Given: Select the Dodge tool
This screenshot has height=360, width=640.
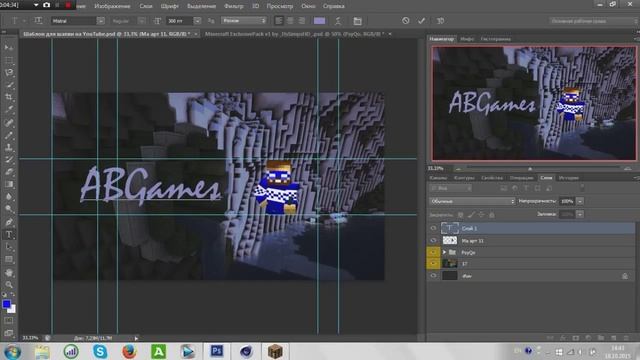Looking at the screenshot, I should pyautogui.click(x=9, y=209).
